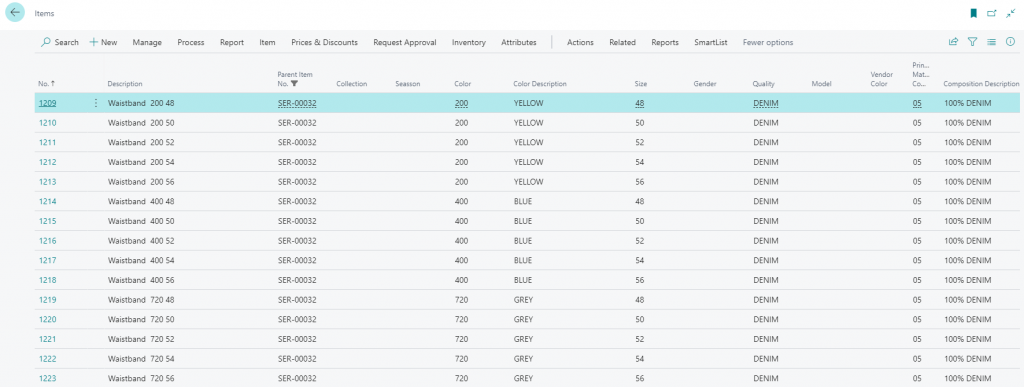Open item number 1209 link
Viewport: 1024px width, 387px height.
(x=47, y=103)
